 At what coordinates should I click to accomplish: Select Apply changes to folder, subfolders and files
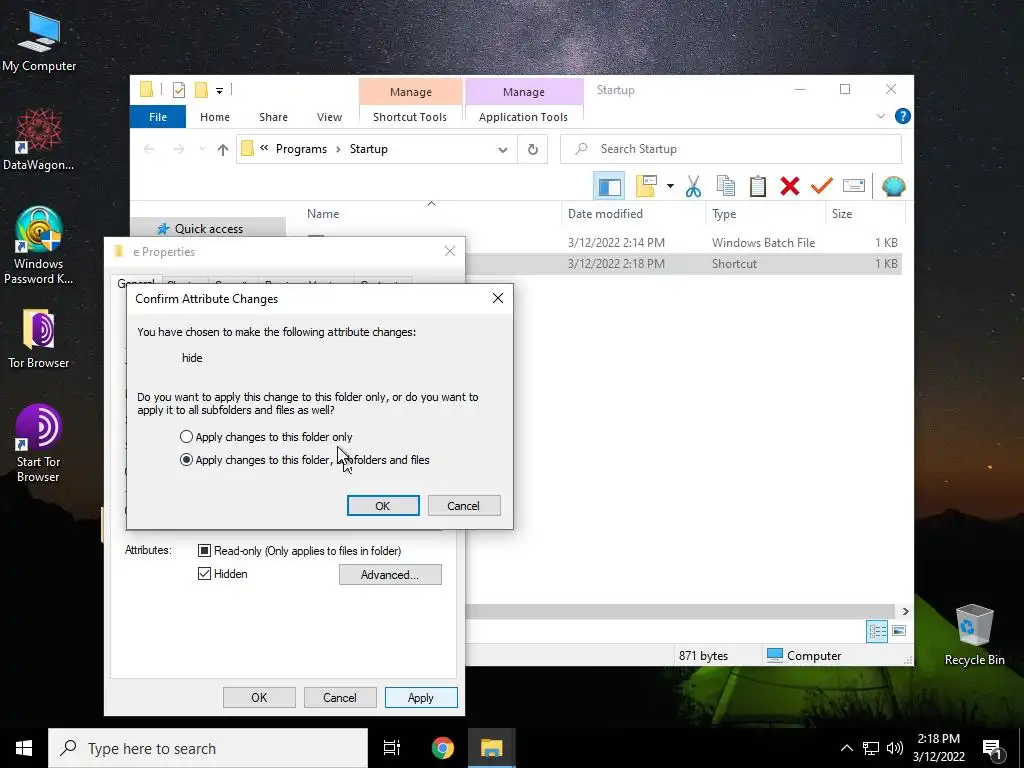coord(304,460)
